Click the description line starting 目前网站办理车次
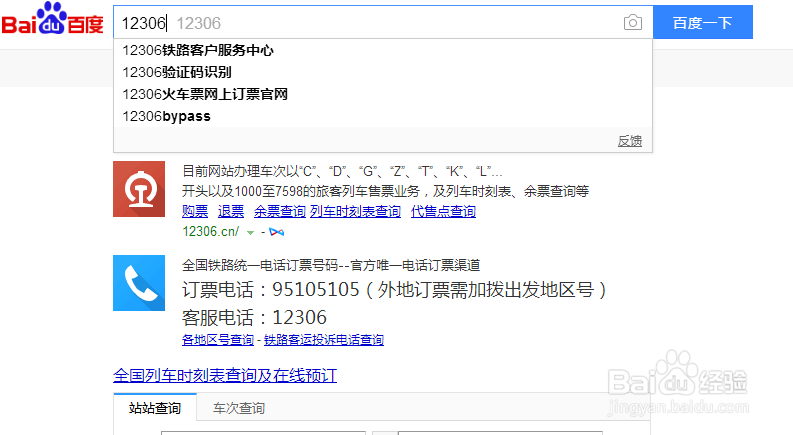Screen dimensions: 793x435 (342, 171)
